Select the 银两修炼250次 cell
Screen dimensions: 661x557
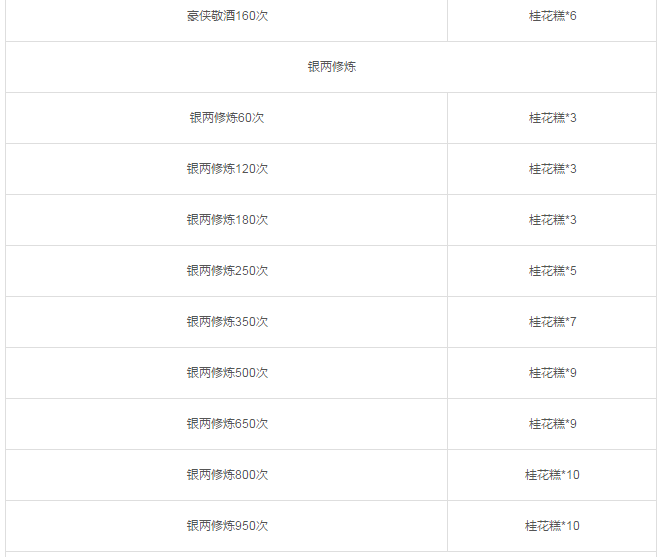coord(227,271)
